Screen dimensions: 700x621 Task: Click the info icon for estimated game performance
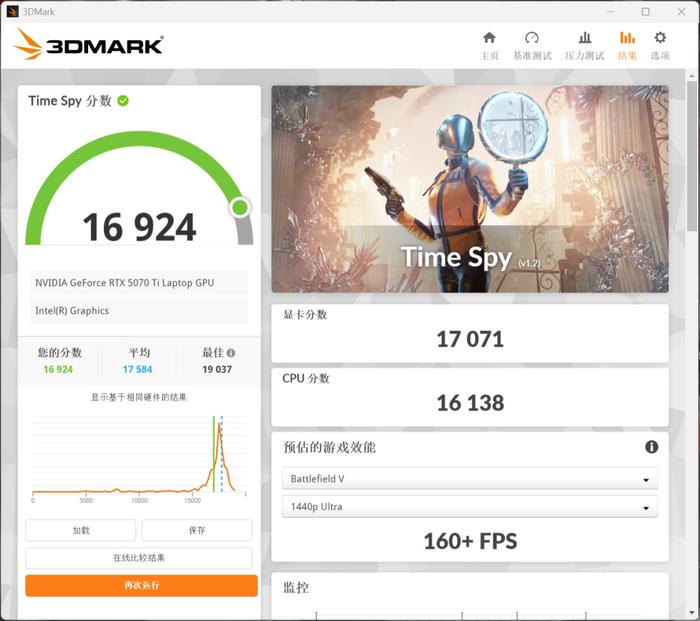651,446
